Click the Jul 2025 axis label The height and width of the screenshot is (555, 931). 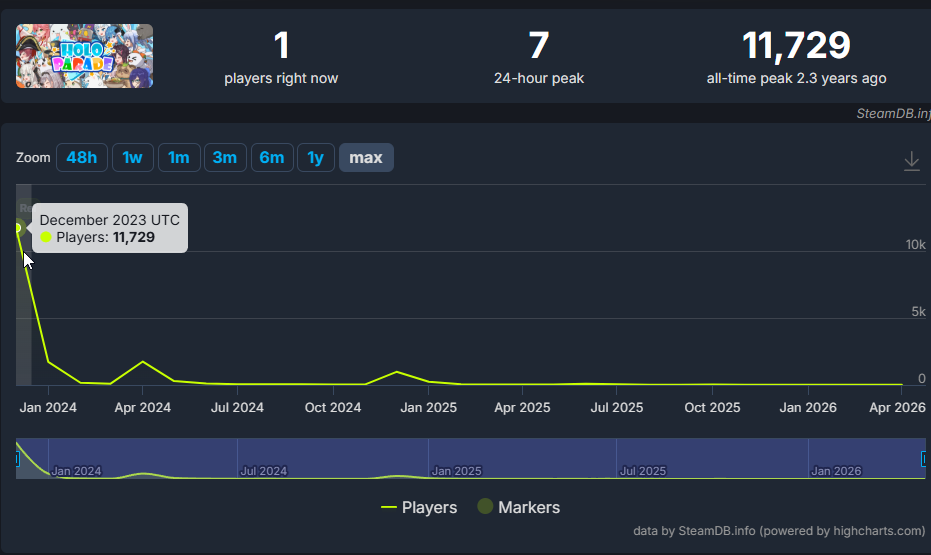(616, 407)
